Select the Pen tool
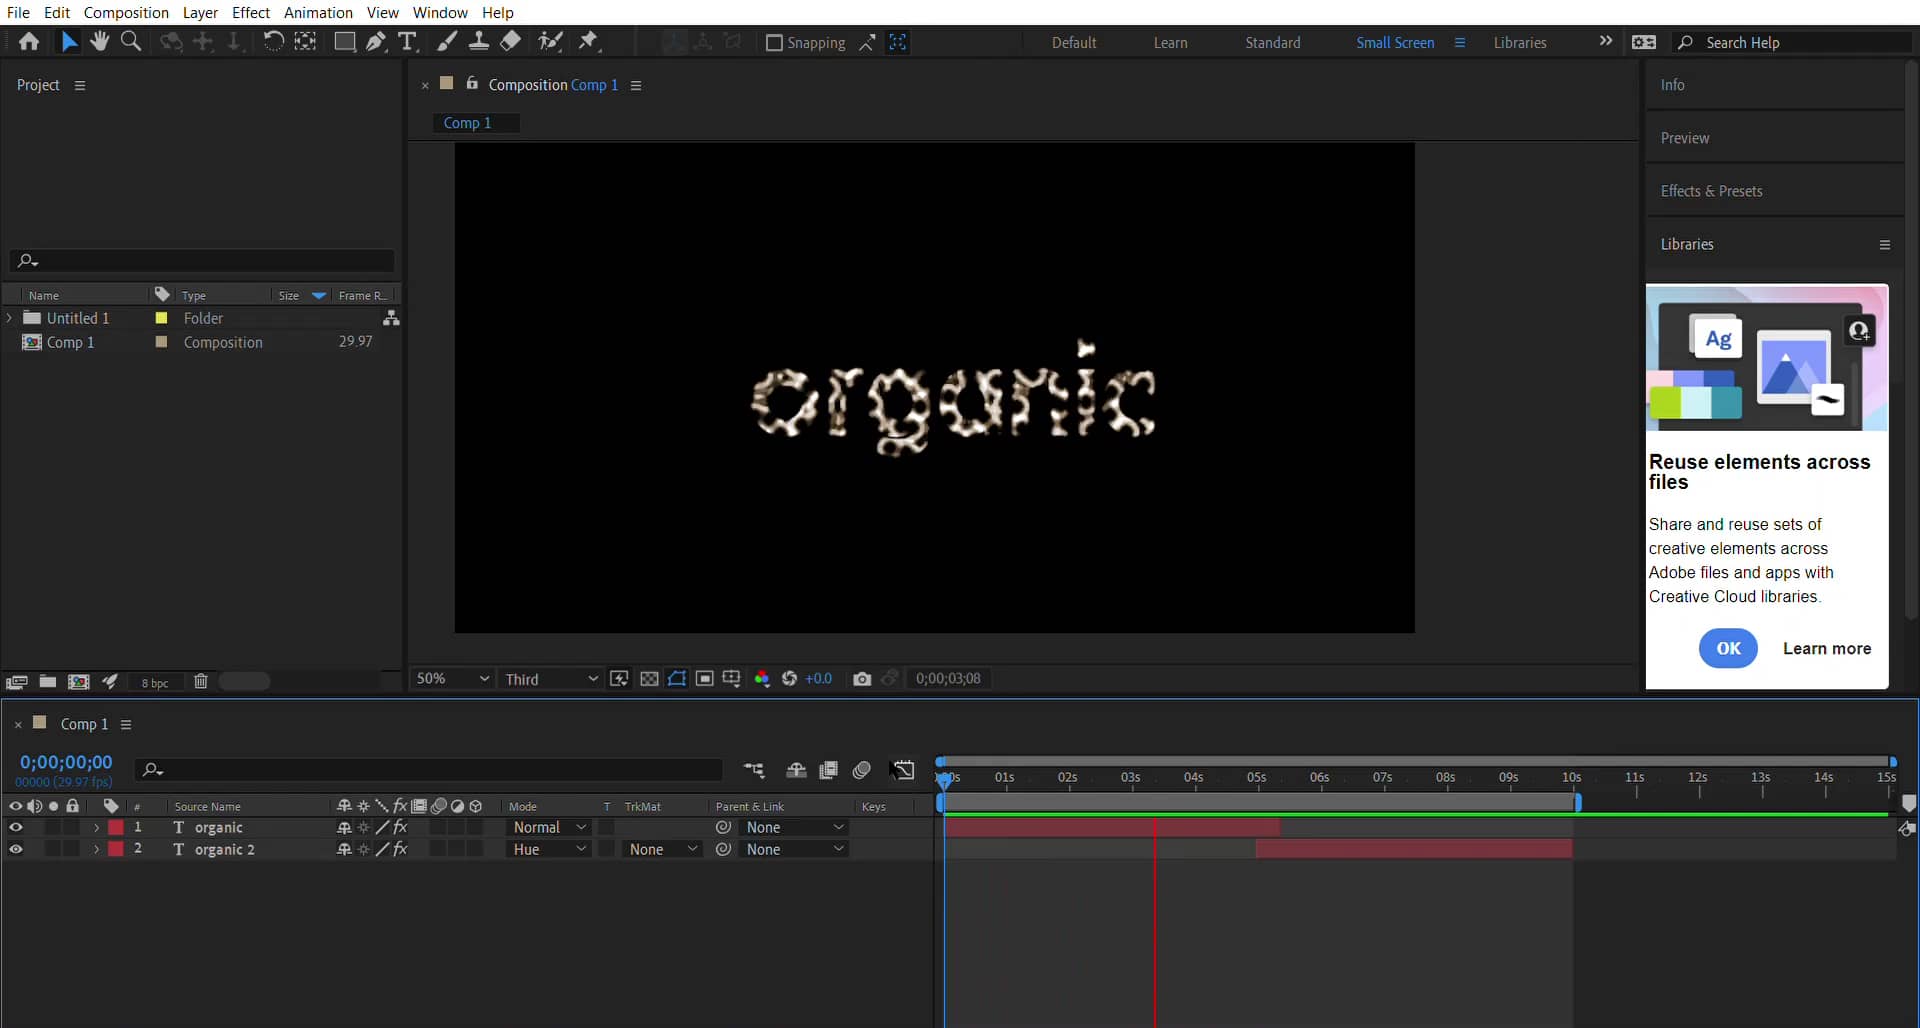This screenshot has width=1920, height=1028. 376,42
